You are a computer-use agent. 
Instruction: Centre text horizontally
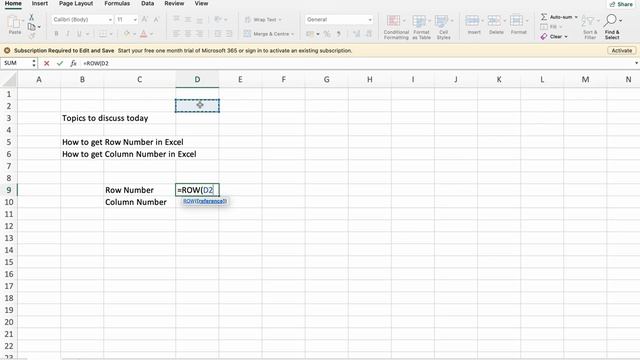(188, 34)
